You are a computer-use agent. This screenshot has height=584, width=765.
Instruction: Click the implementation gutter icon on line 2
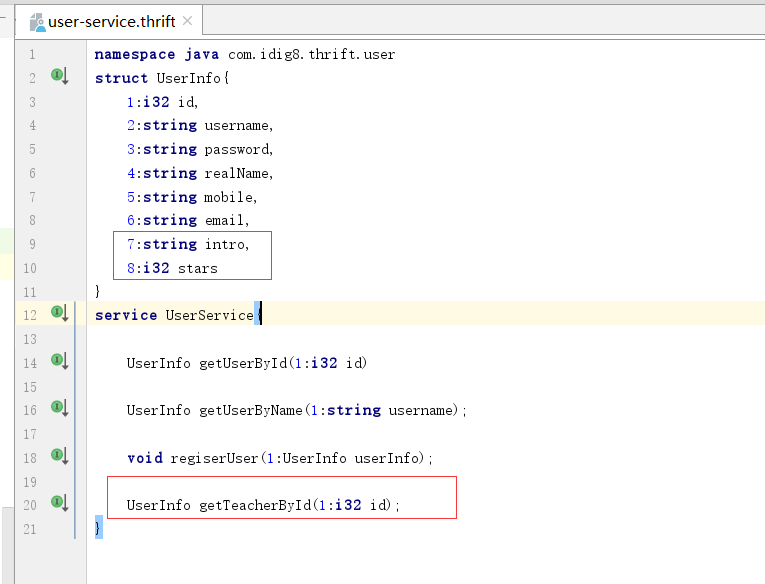tap(60, 76)
